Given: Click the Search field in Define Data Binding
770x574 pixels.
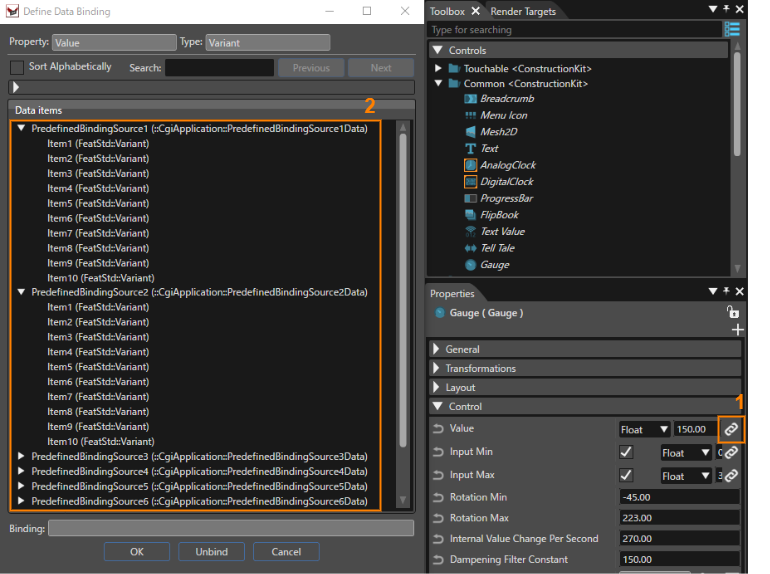Looking at the screenshot, I should click(220, 68).
